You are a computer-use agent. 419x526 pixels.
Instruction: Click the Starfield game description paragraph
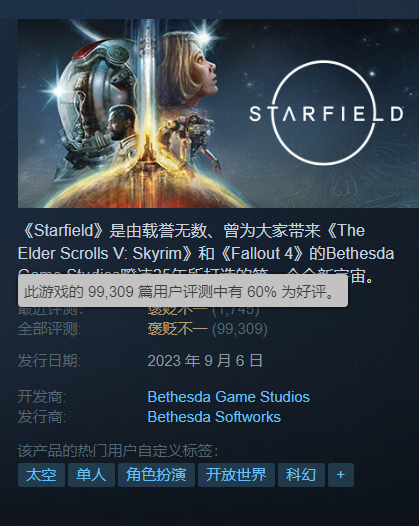206,254
